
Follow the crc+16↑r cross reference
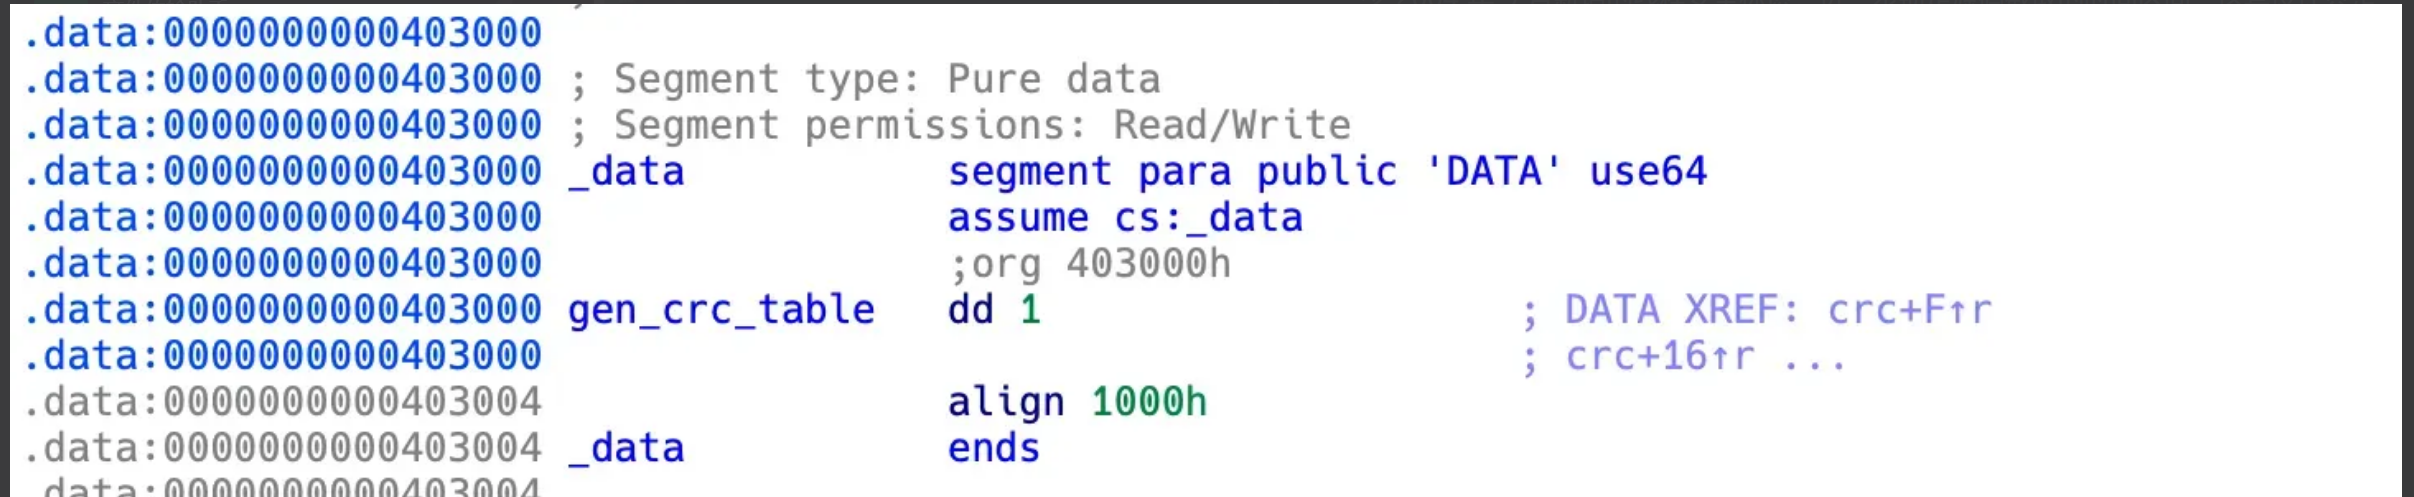point(1659,356)
